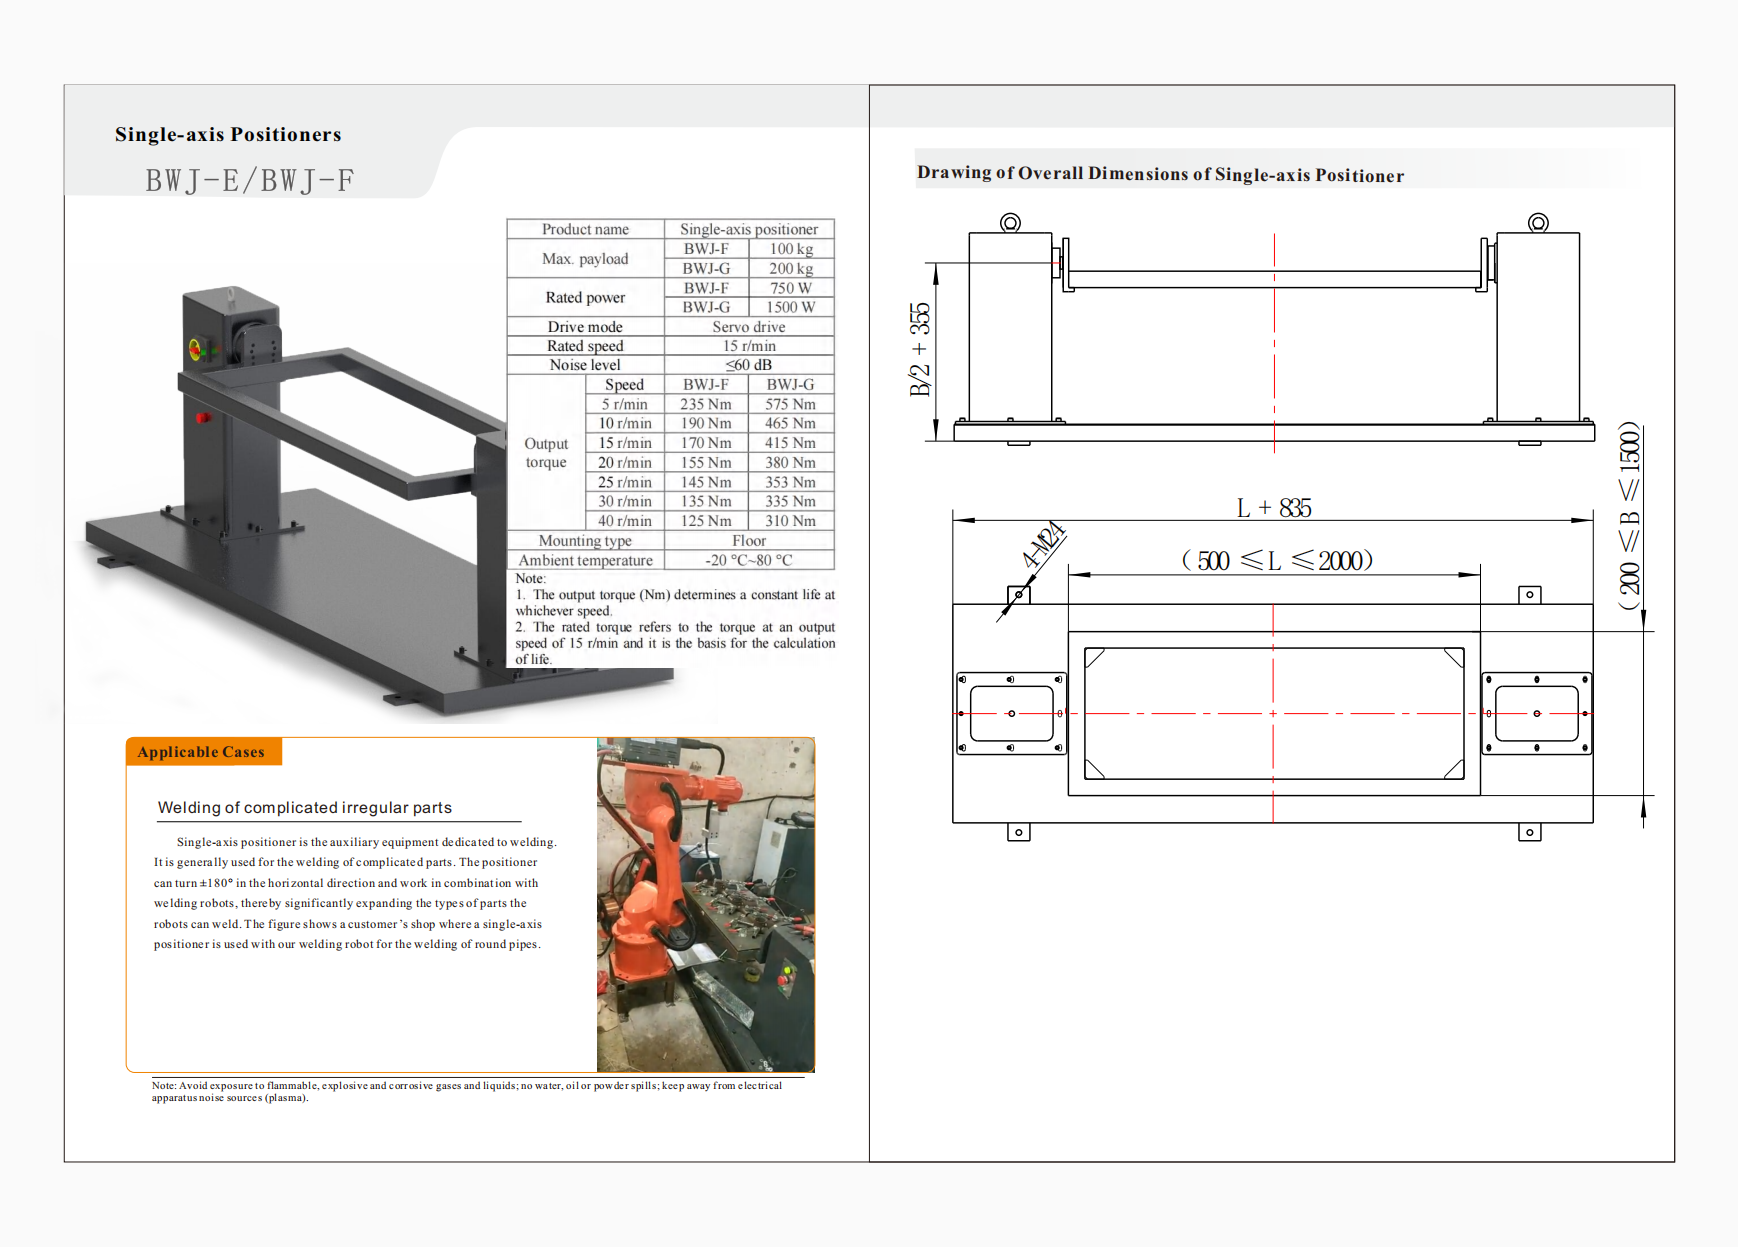Viewport: 1739px width, 1247px height.
Task: Click the Drawing of Overall Dimensions title
Action: tap(1160, 174)
